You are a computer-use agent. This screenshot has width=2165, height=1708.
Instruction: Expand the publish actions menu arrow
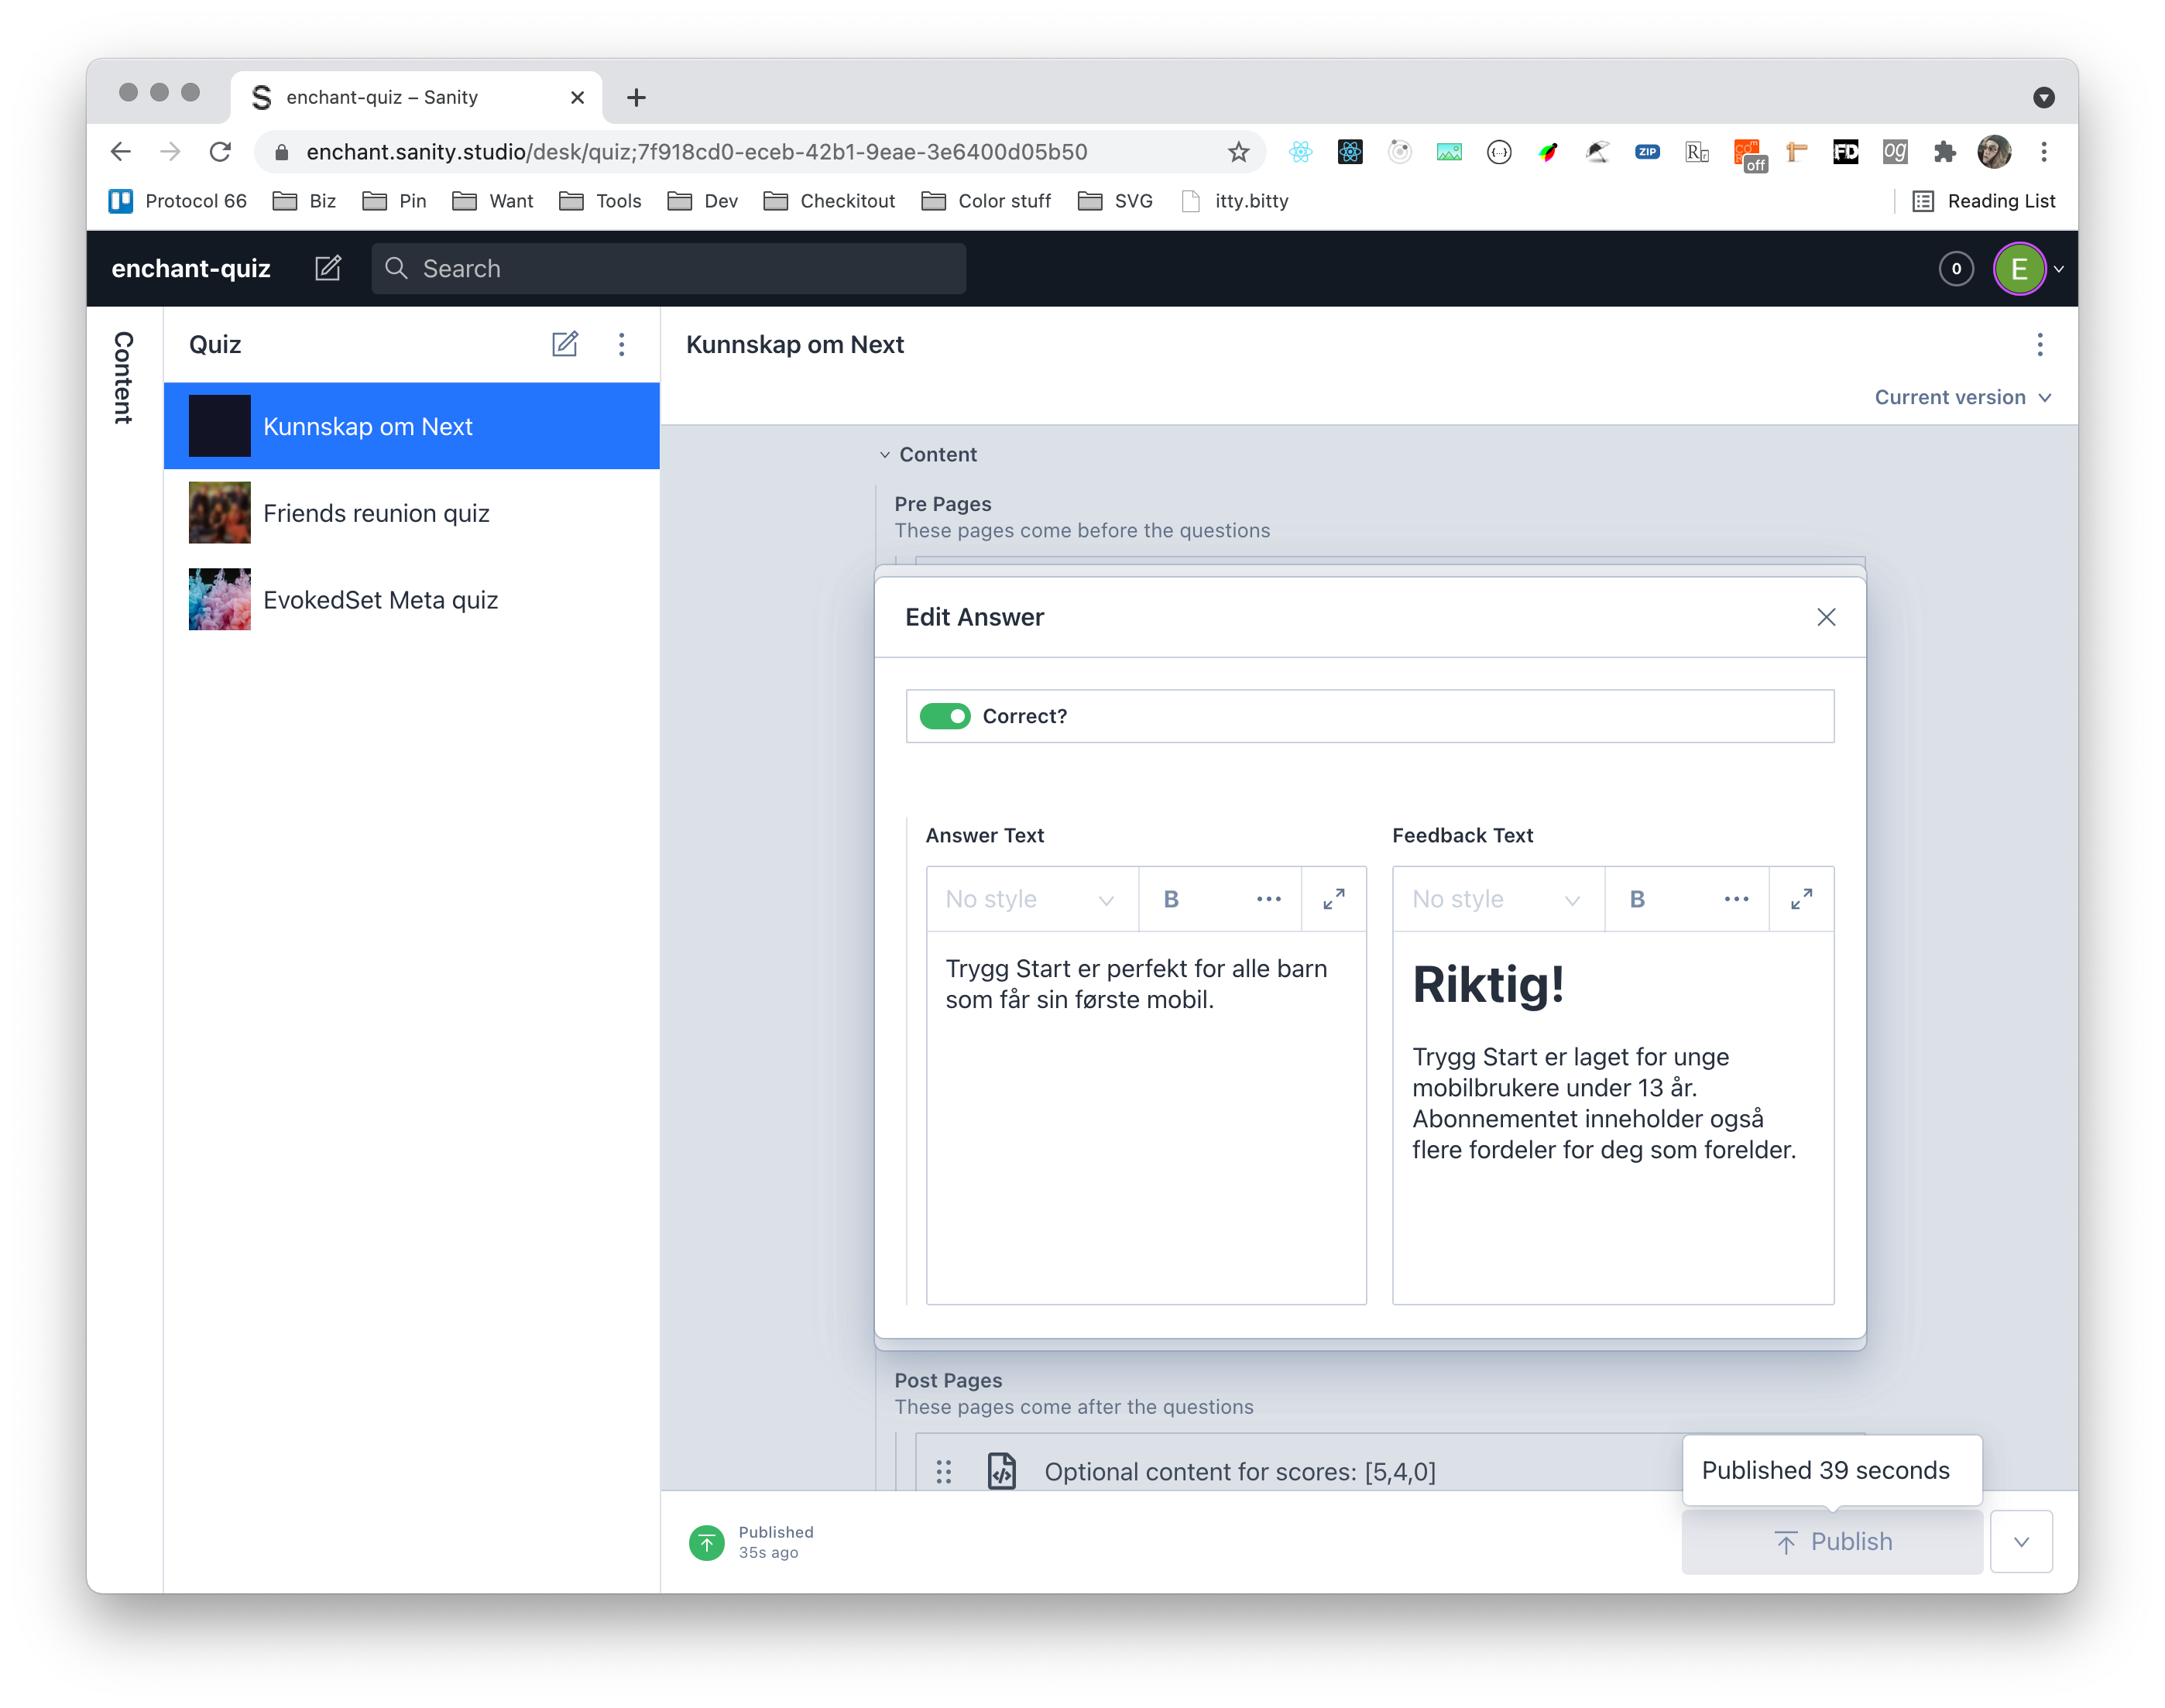click(x=2021, y=1541)
